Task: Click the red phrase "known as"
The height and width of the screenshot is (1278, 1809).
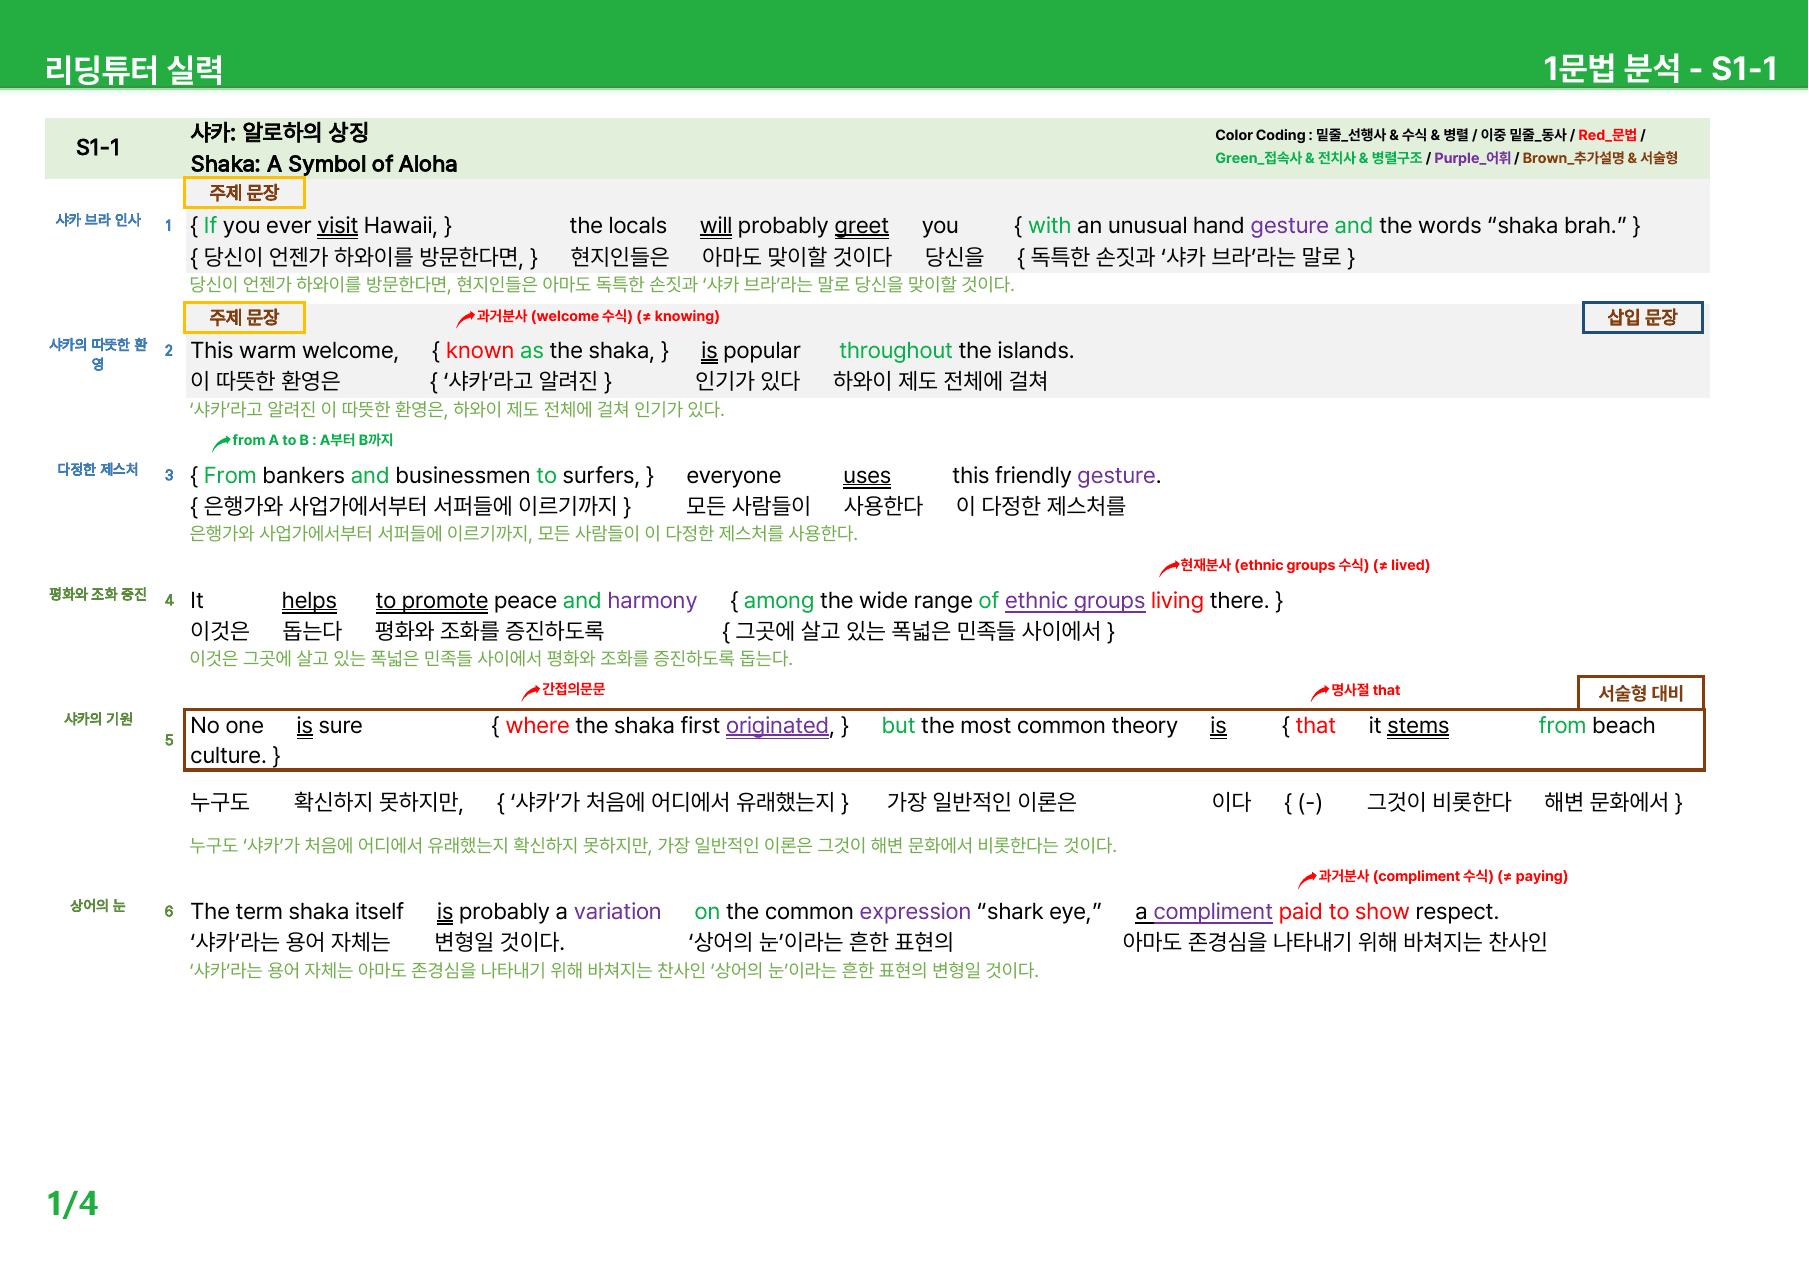Action: (495, 351)
